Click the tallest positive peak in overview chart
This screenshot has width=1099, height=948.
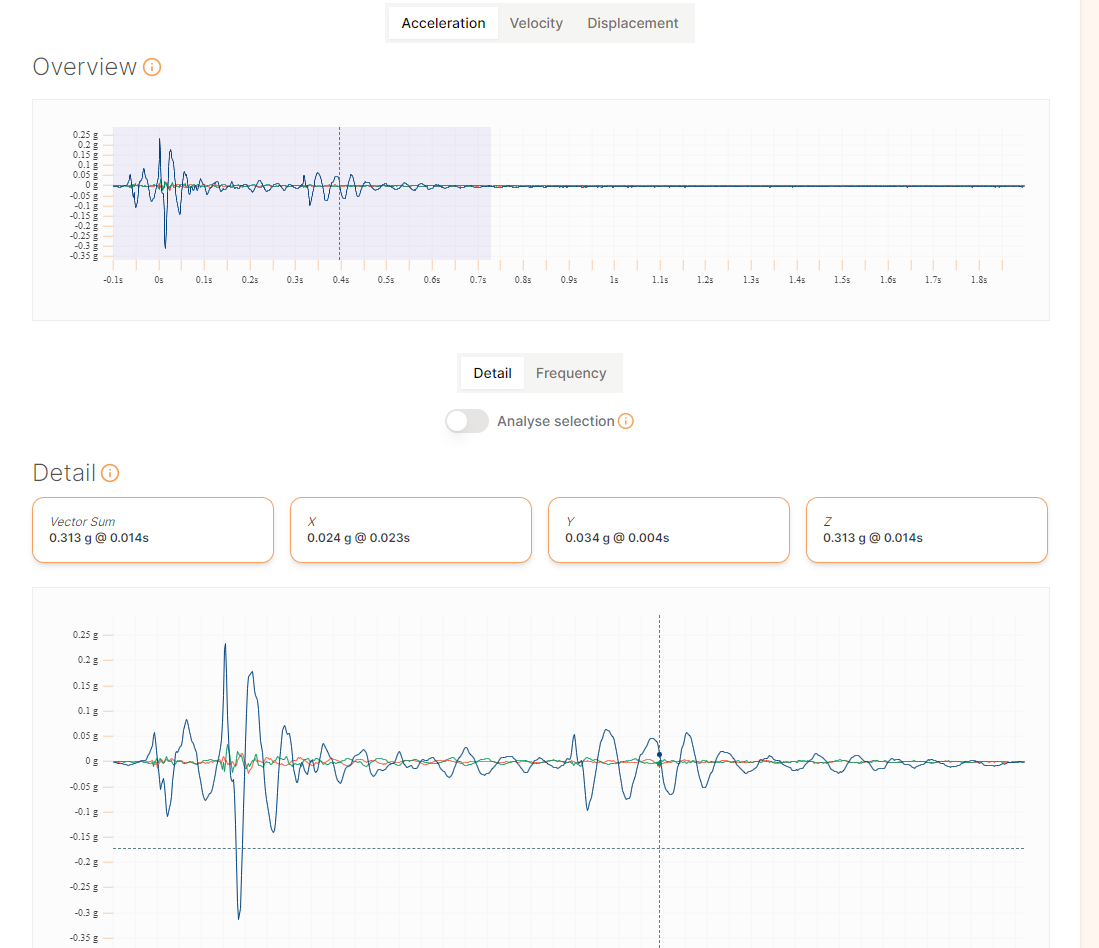point(160,140)
